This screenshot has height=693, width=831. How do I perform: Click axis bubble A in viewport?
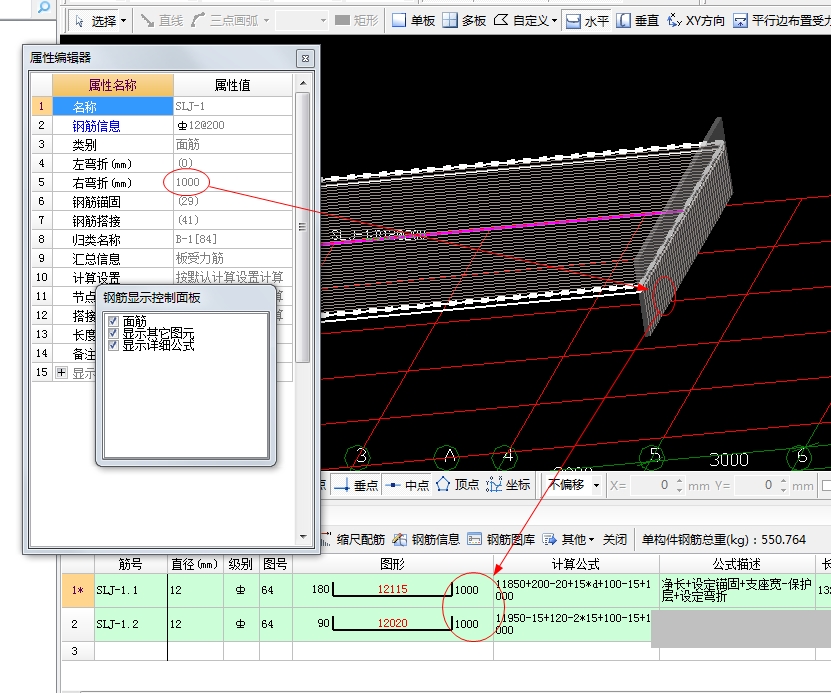[449, 456]
